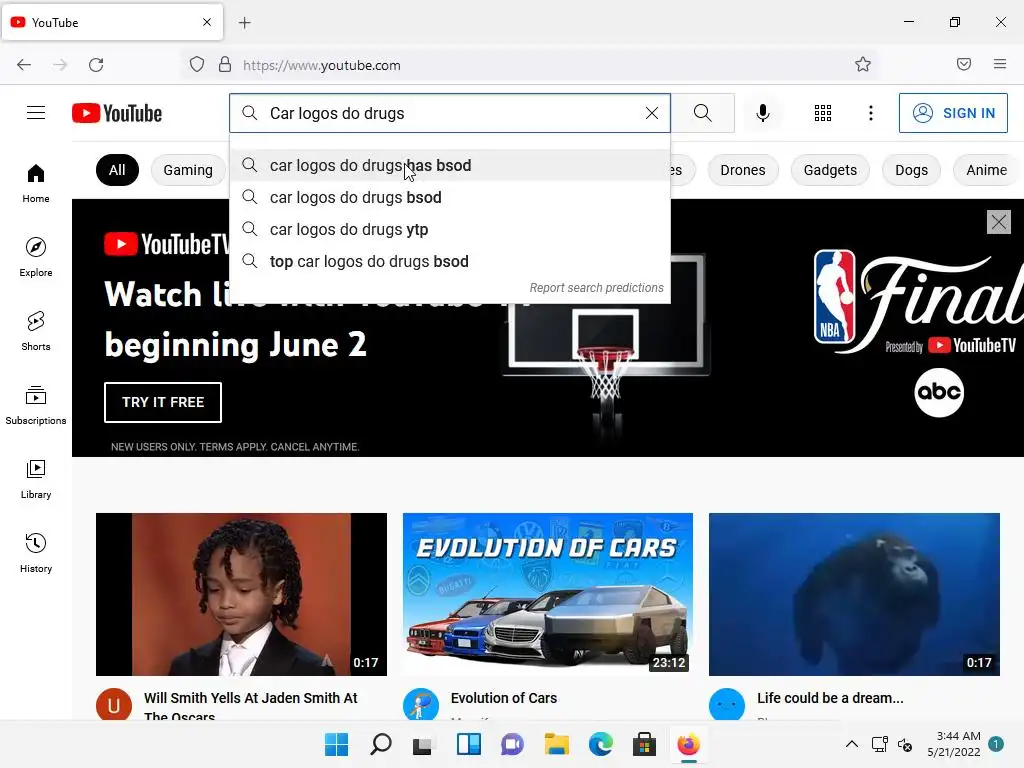
Task: Select the Gadgets filter chip
Action: point(830,170)
